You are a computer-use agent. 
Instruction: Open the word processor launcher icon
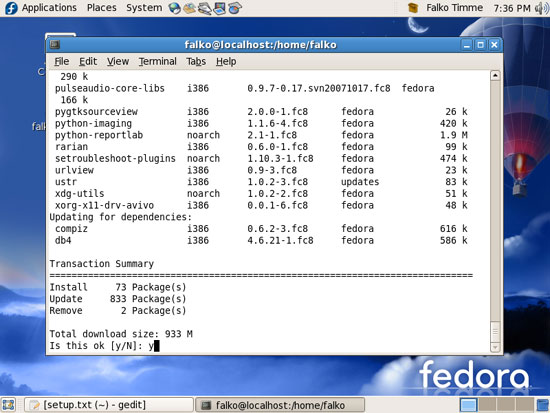click(204, 8)
